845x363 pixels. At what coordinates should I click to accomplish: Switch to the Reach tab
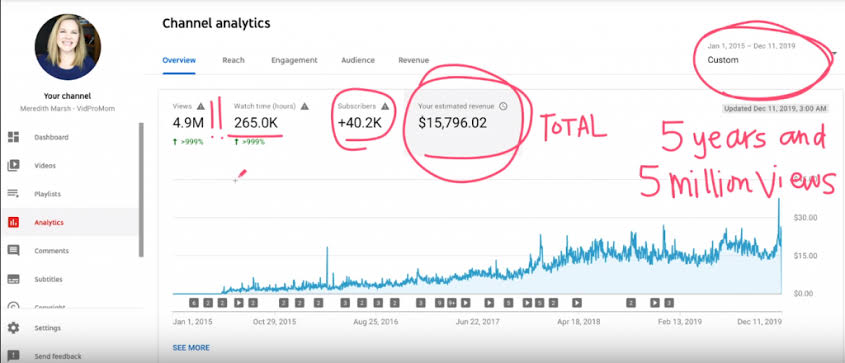pos(233,60)
